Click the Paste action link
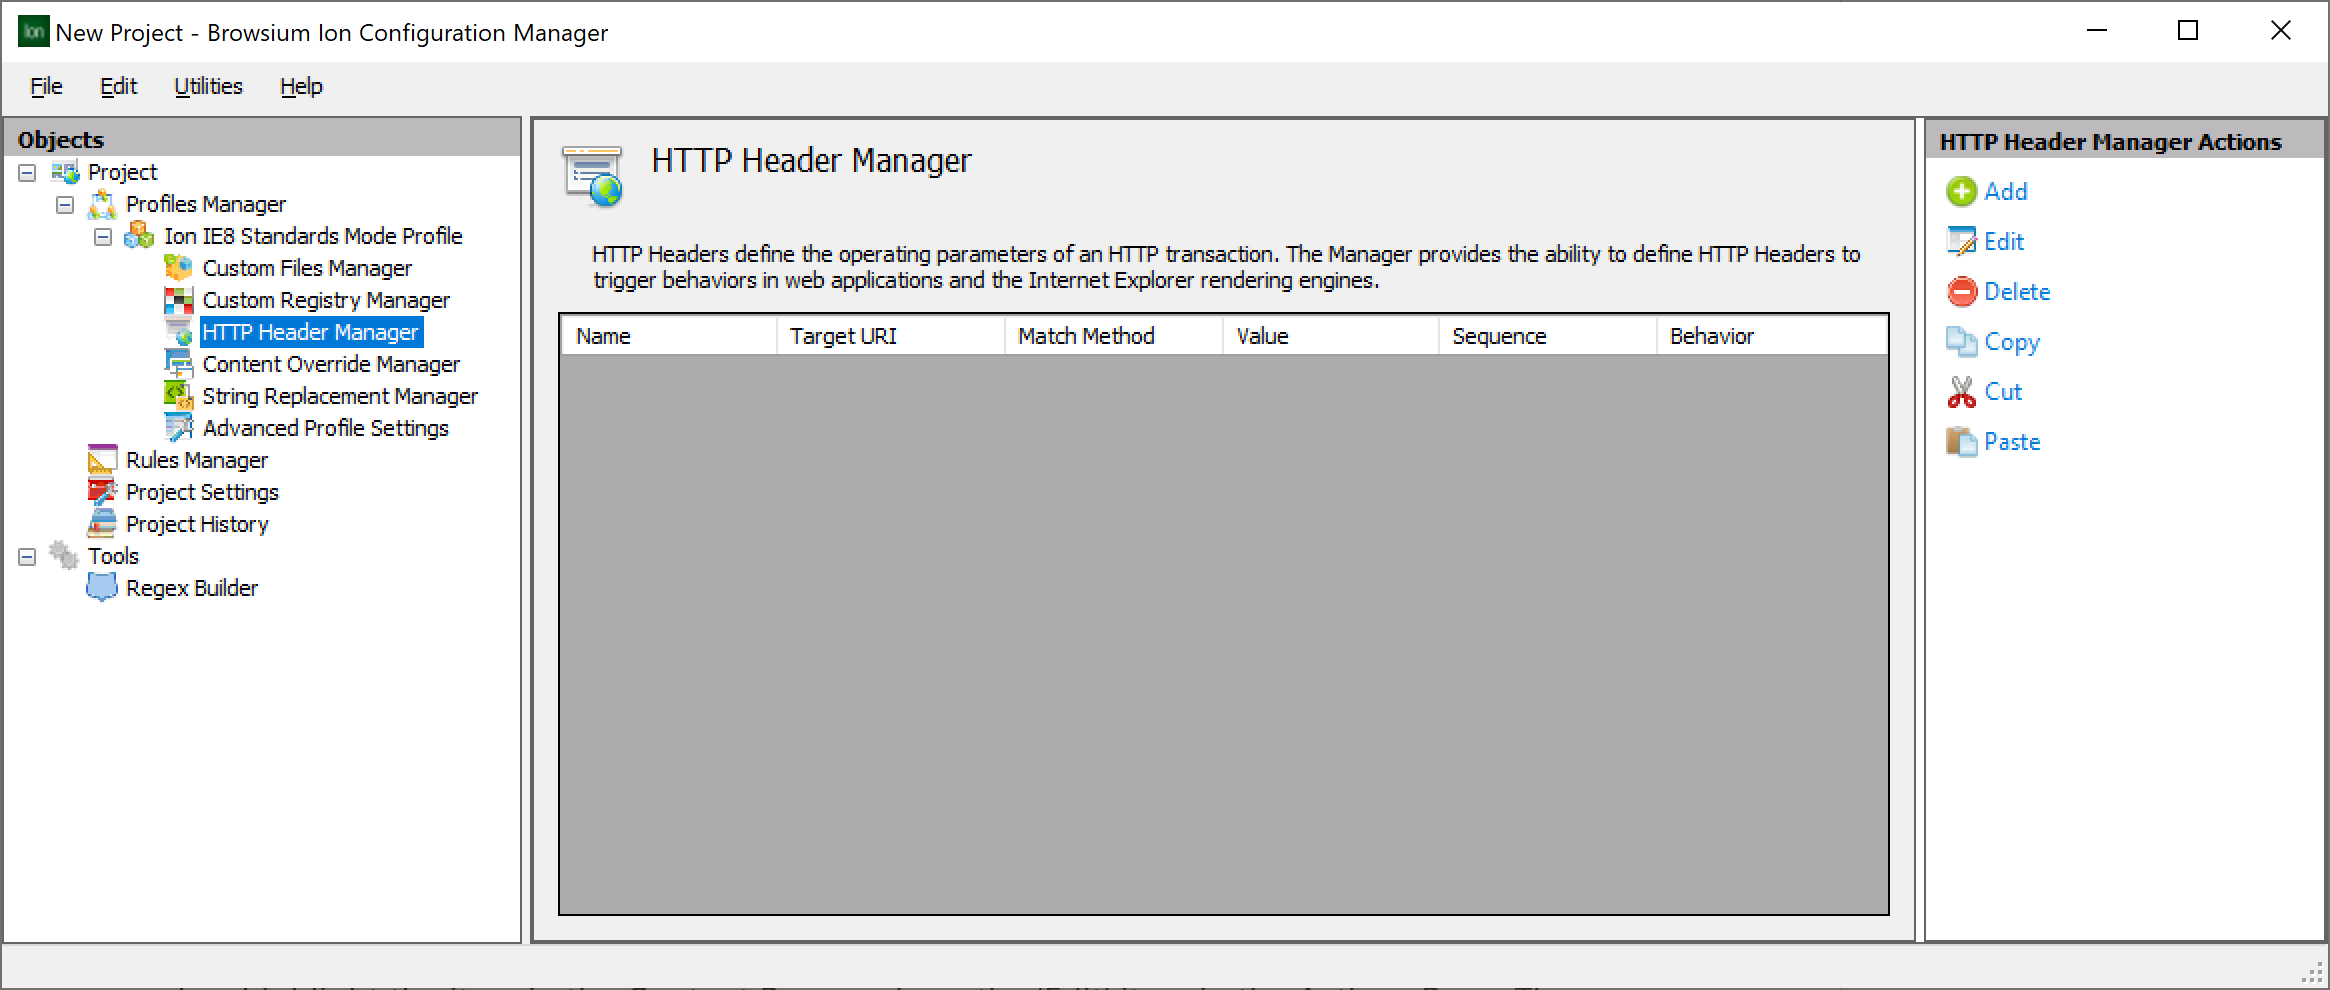Viewport: 2330px width, 990px height. point(2011,441)
